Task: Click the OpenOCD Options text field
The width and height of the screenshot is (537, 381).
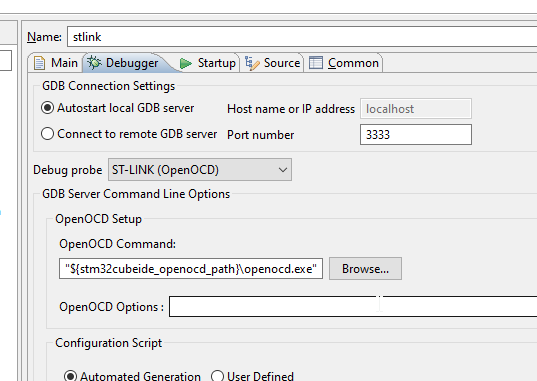Action: click(x=353, y=306)
